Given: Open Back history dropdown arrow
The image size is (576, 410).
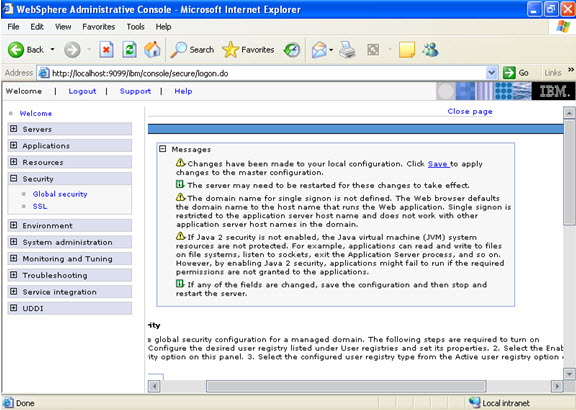Looking at the screenshot, I should tap(53, 49).
